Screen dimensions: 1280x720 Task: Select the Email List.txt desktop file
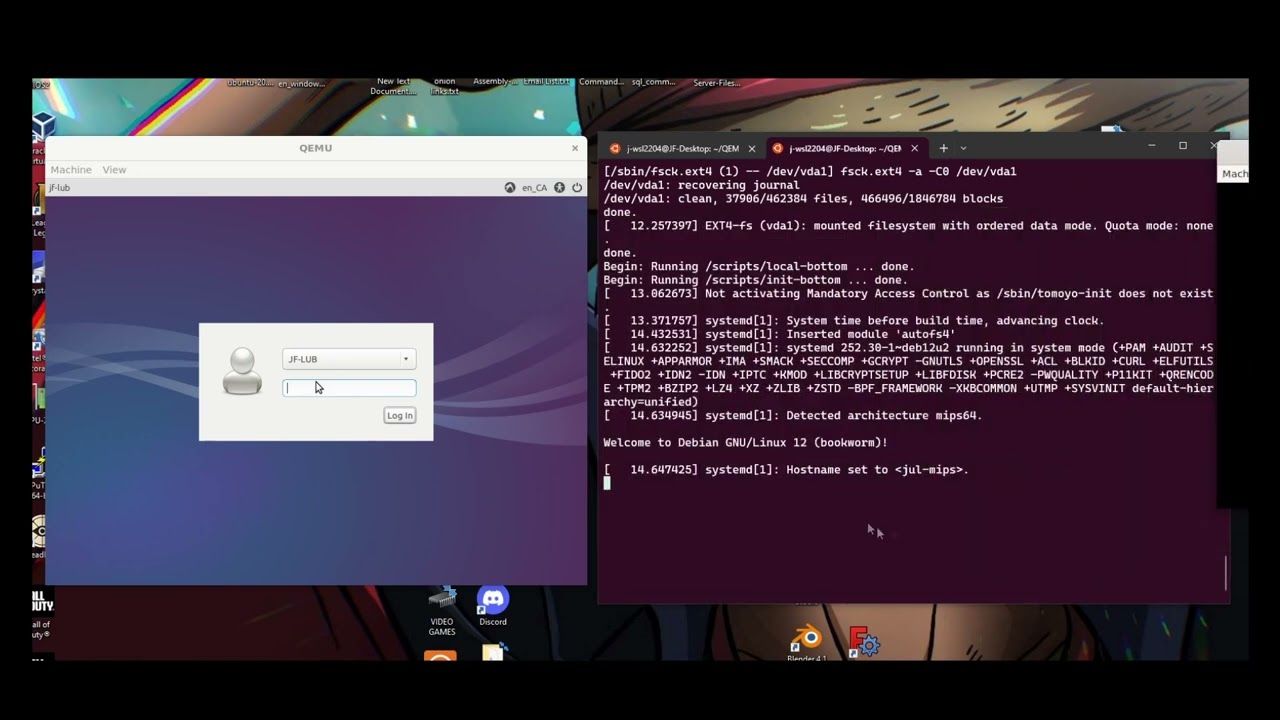click(x=546, y=82)
